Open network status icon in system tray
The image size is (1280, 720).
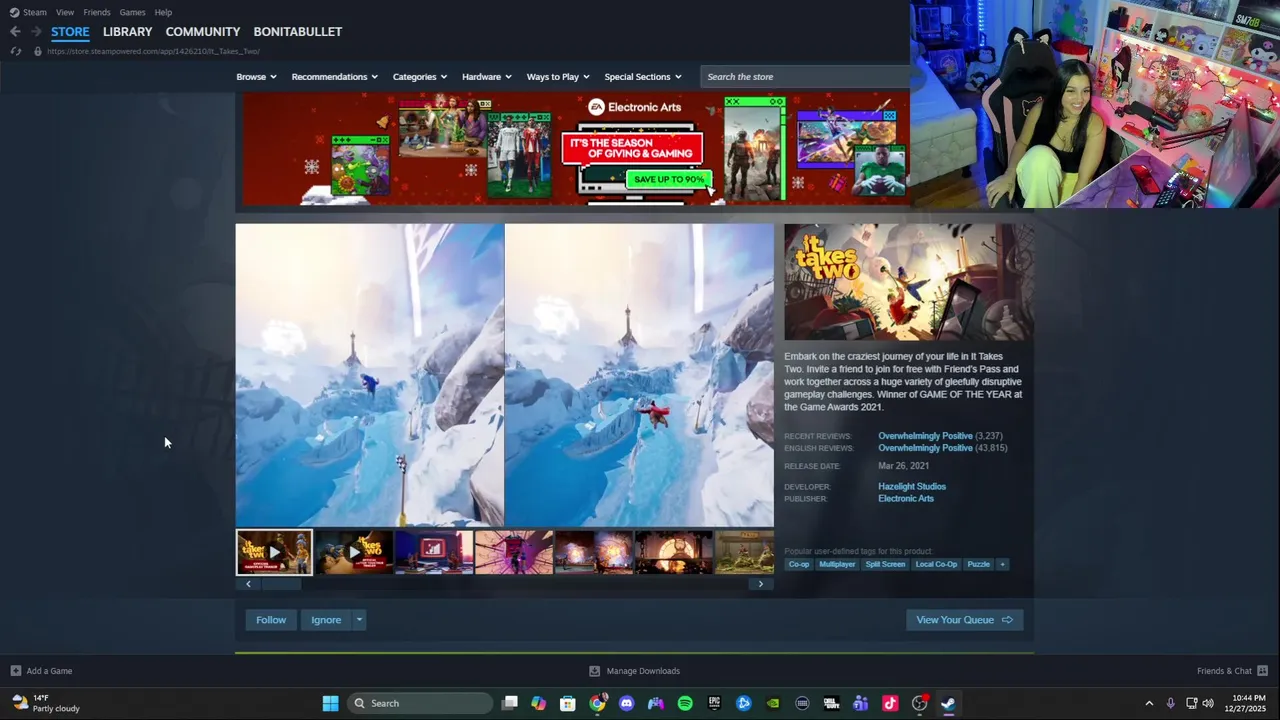tap(1191, 703)
